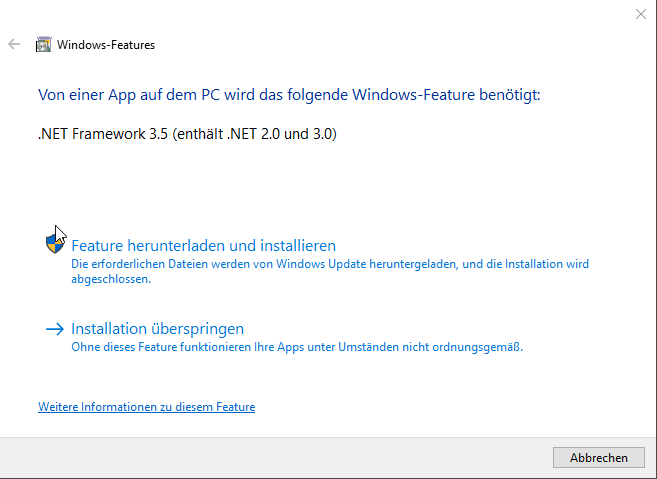Click the back arrow in the title bar
657x479 pixels.
click(x=14, y=45)
